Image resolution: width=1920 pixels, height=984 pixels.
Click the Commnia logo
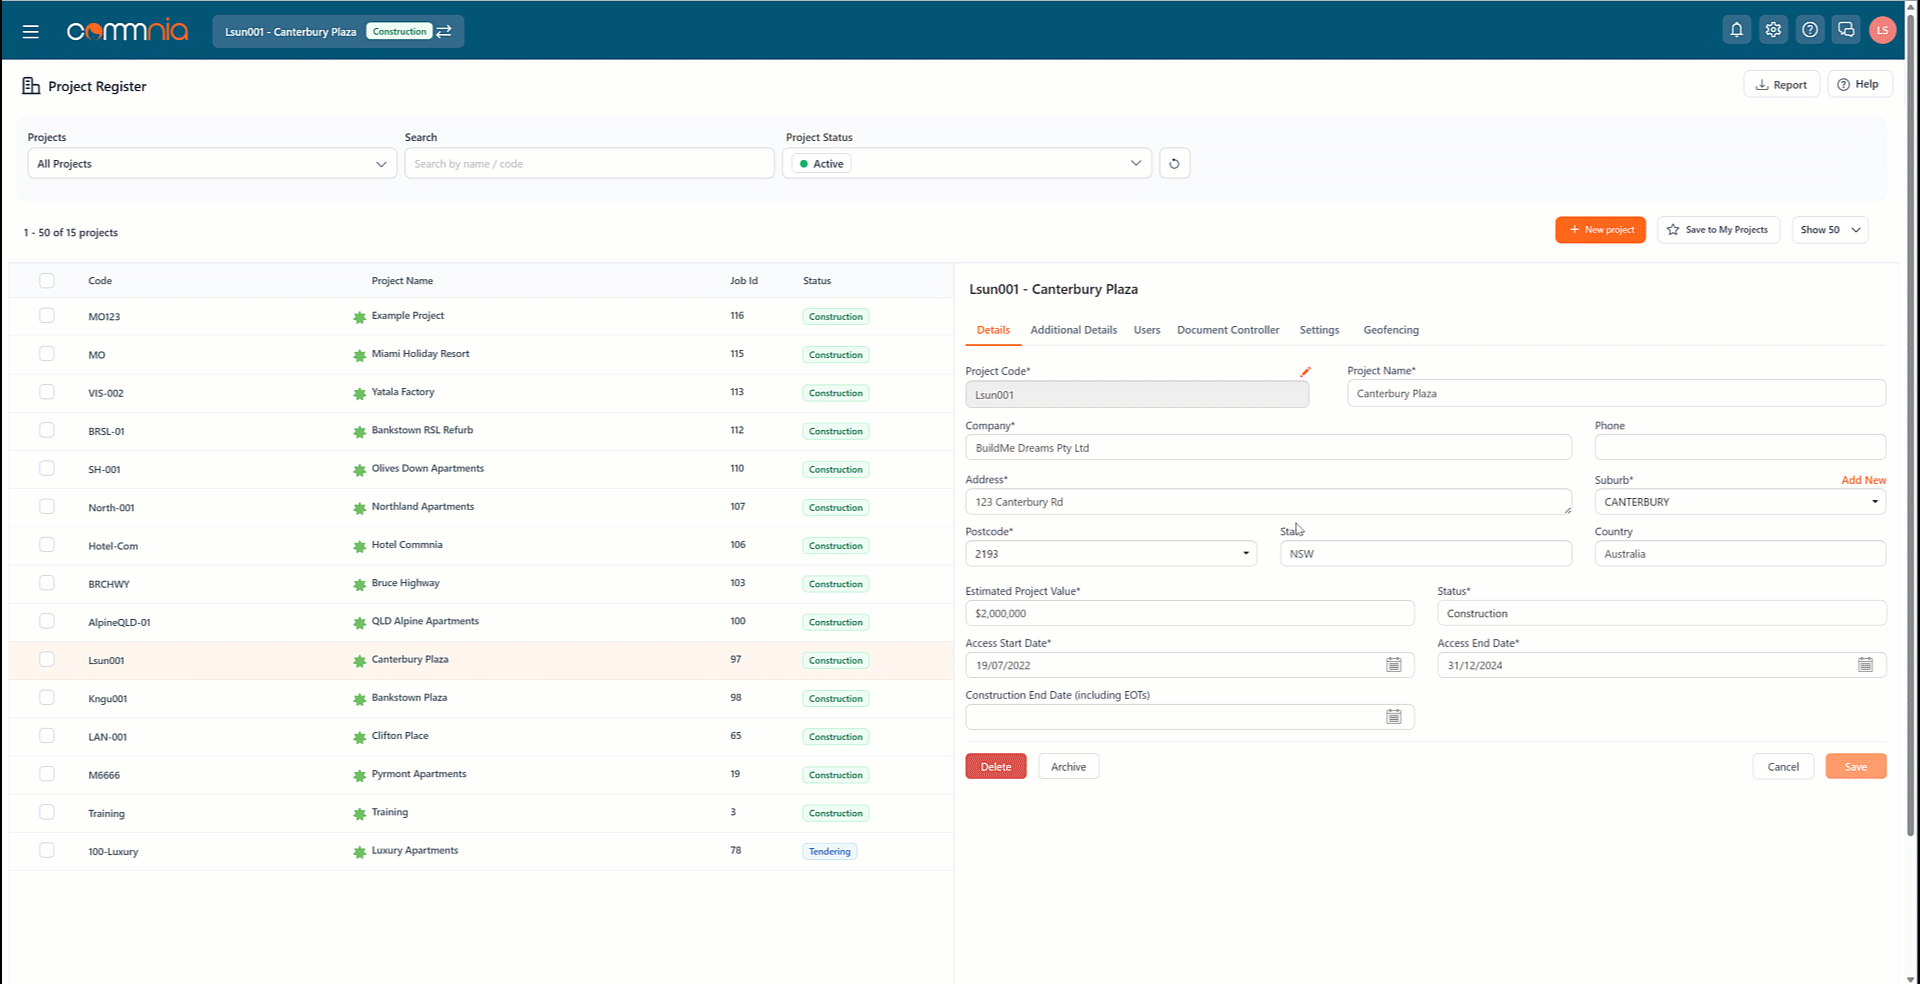[x=127, y=31]
